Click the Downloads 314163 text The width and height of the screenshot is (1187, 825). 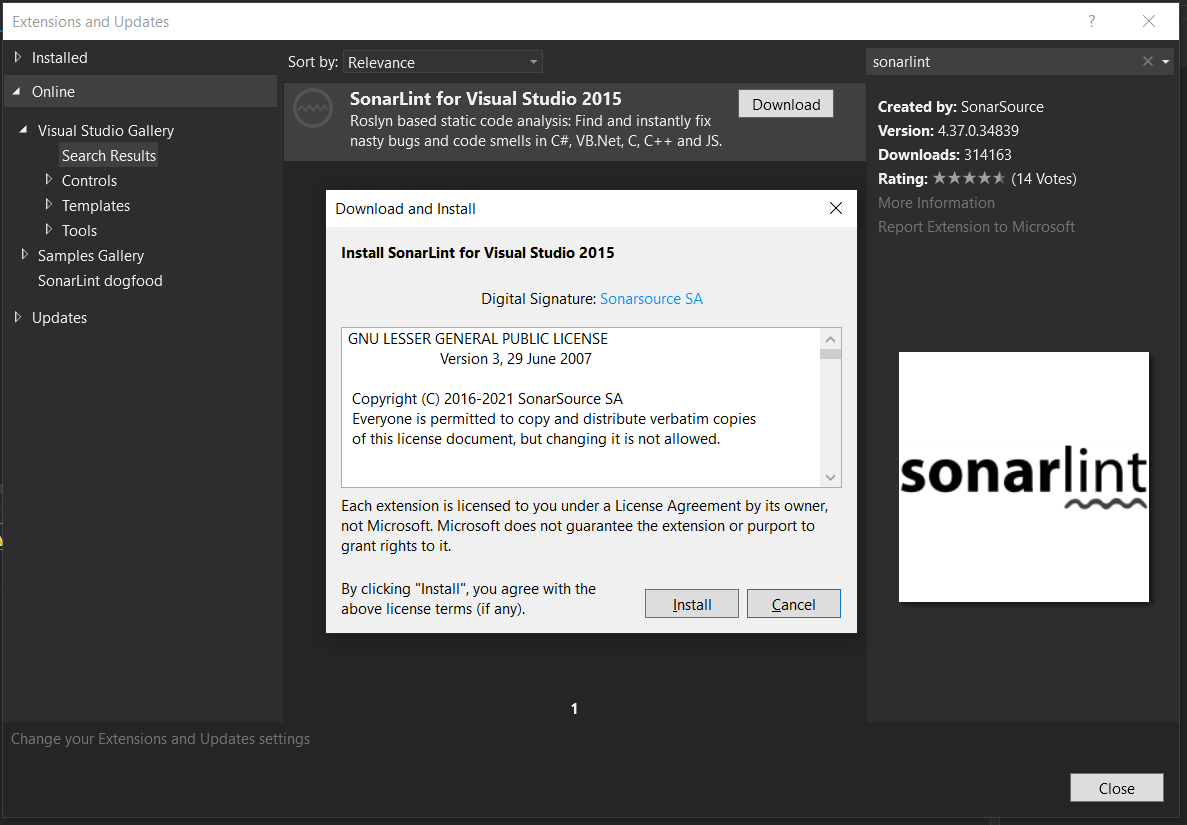click(x=945, y=154)
